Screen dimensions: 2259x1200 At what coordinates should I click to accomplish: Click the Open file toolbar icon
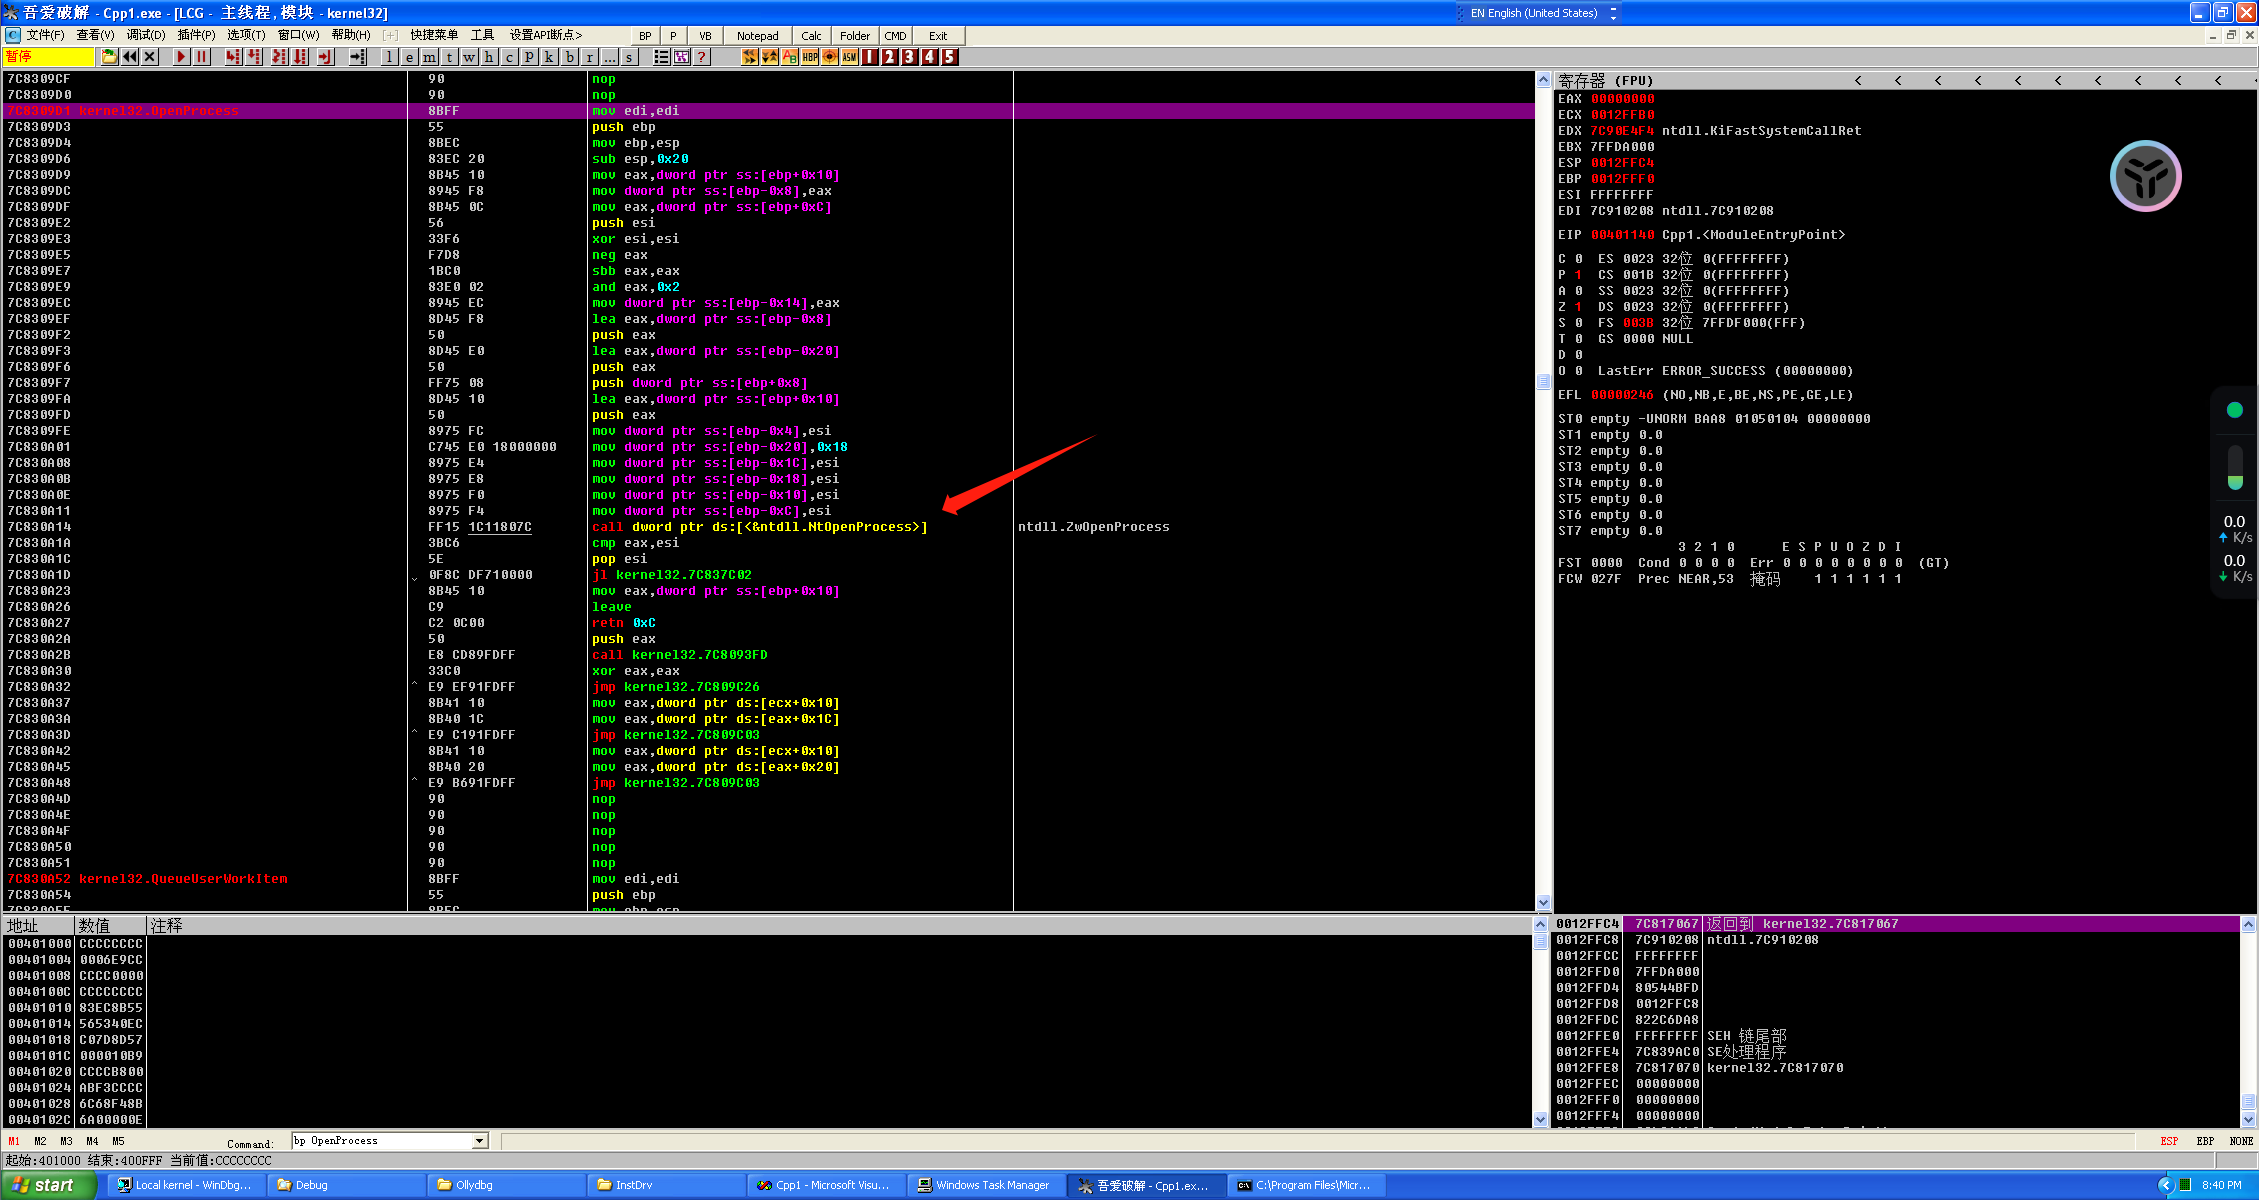tap(109, 57)
